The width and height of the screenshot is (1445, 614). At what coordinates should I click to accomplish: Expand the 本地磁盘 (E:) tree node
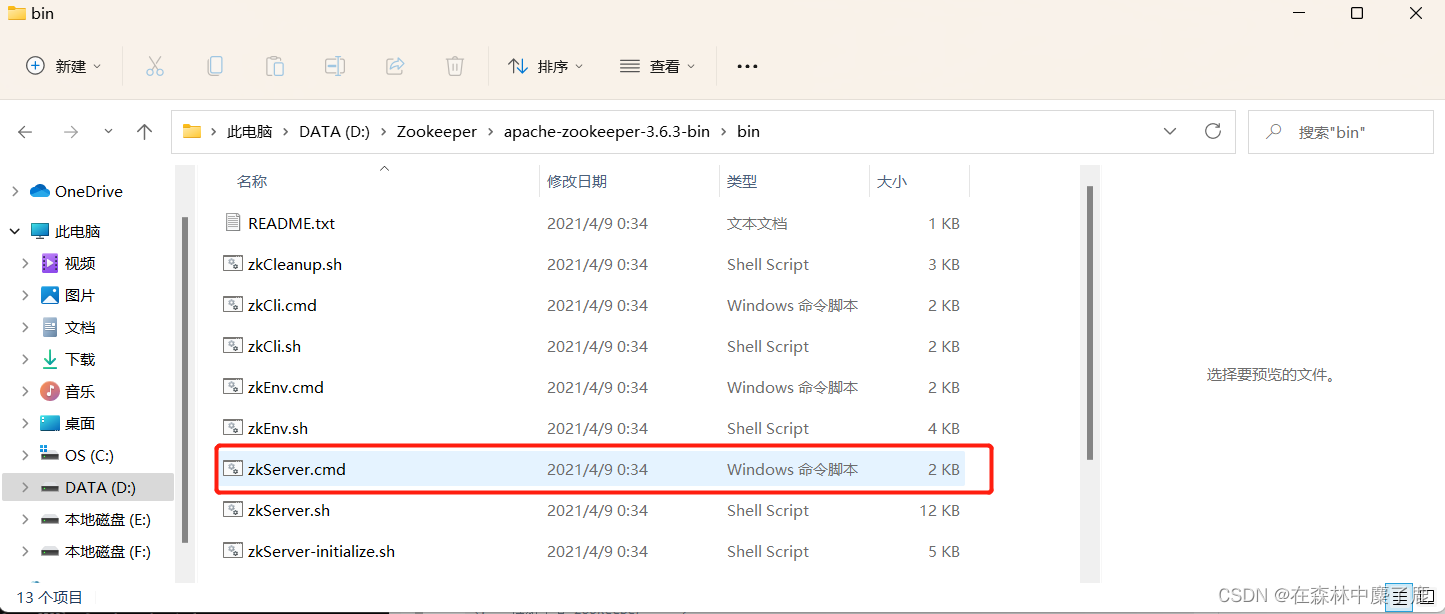click(26, 519)
